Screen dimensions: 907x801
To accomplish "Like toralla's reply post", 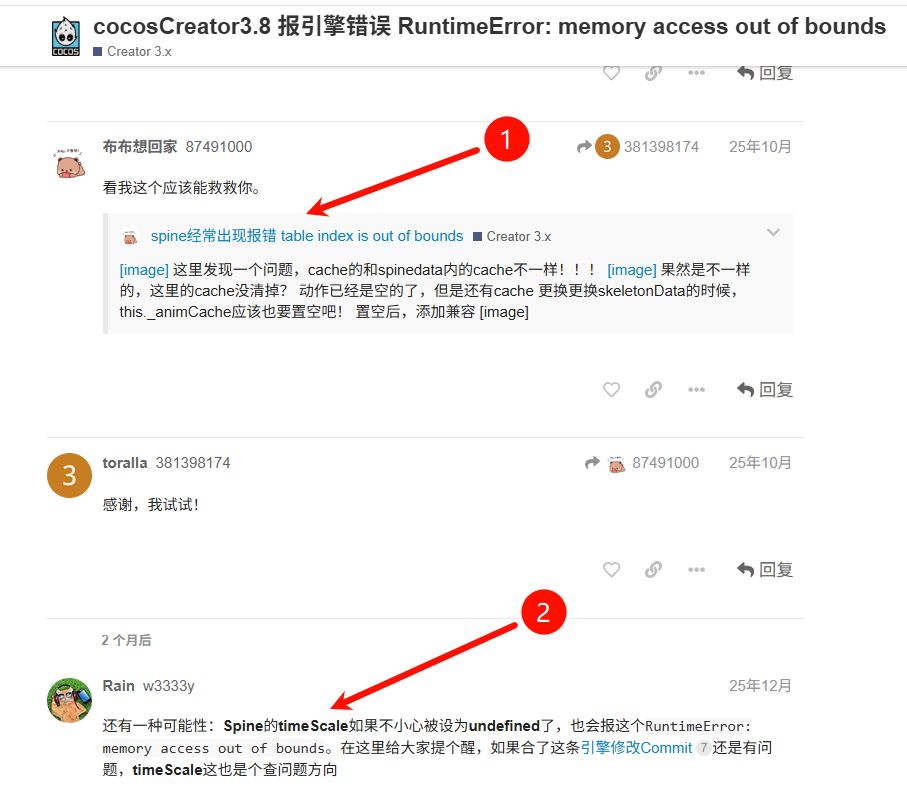I will [x=611, y=569].
